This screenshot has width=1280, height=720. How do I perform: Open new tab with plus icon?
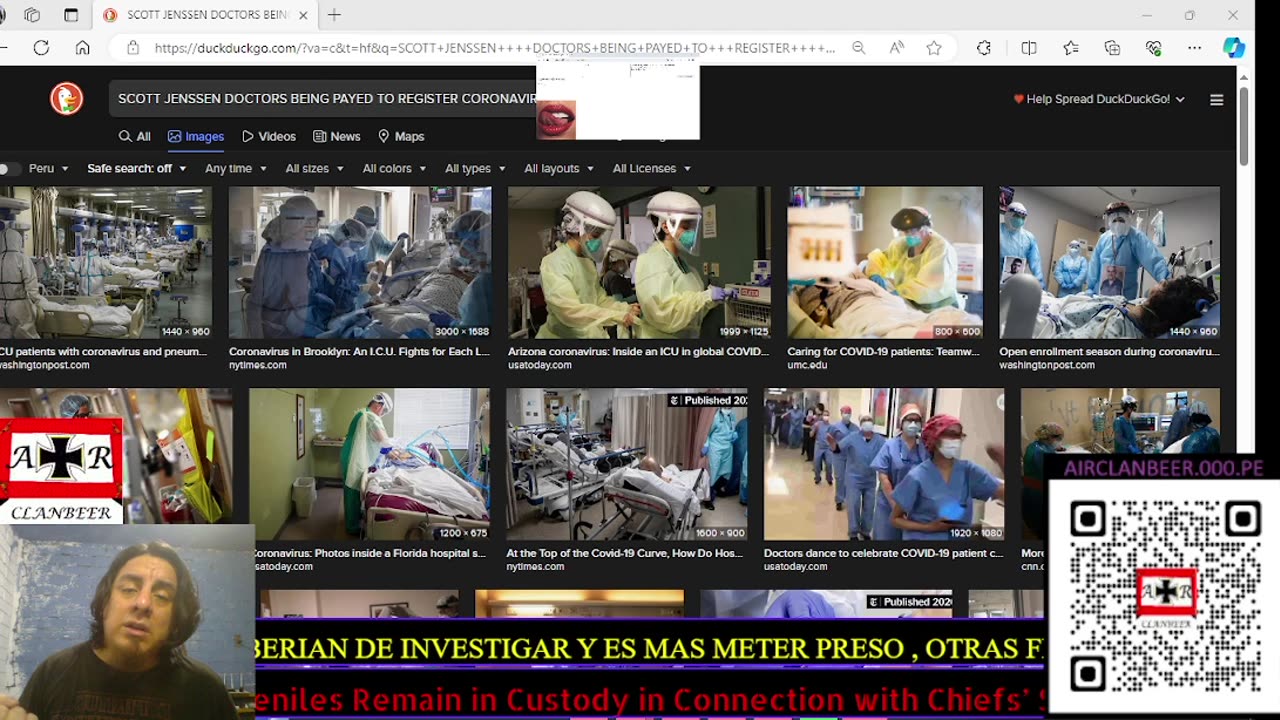pos(334,15)
